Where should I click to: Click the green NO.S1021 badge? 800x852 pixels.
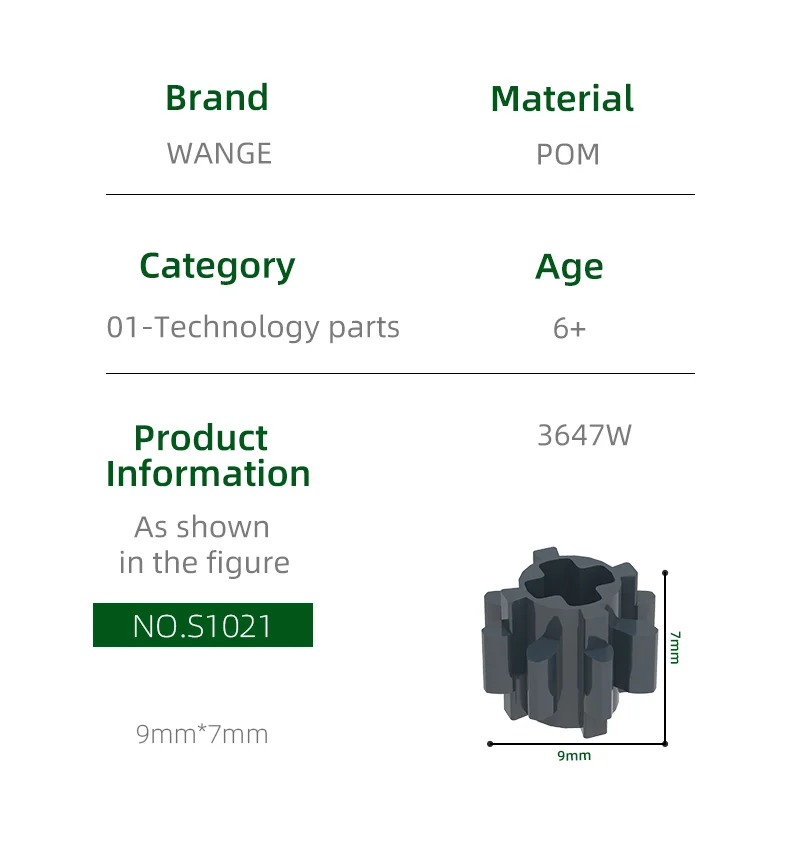203,625
